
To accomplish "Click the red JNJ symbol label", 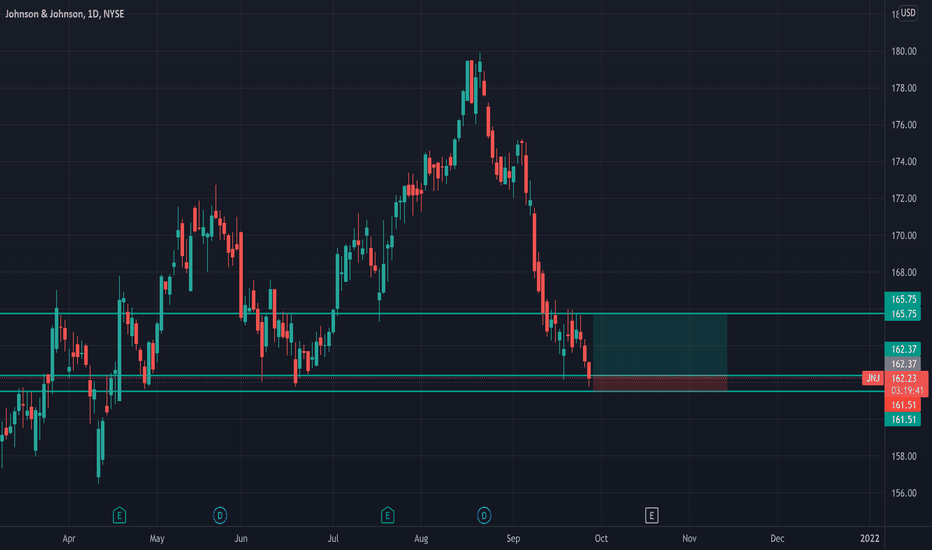I will (873, 378).
